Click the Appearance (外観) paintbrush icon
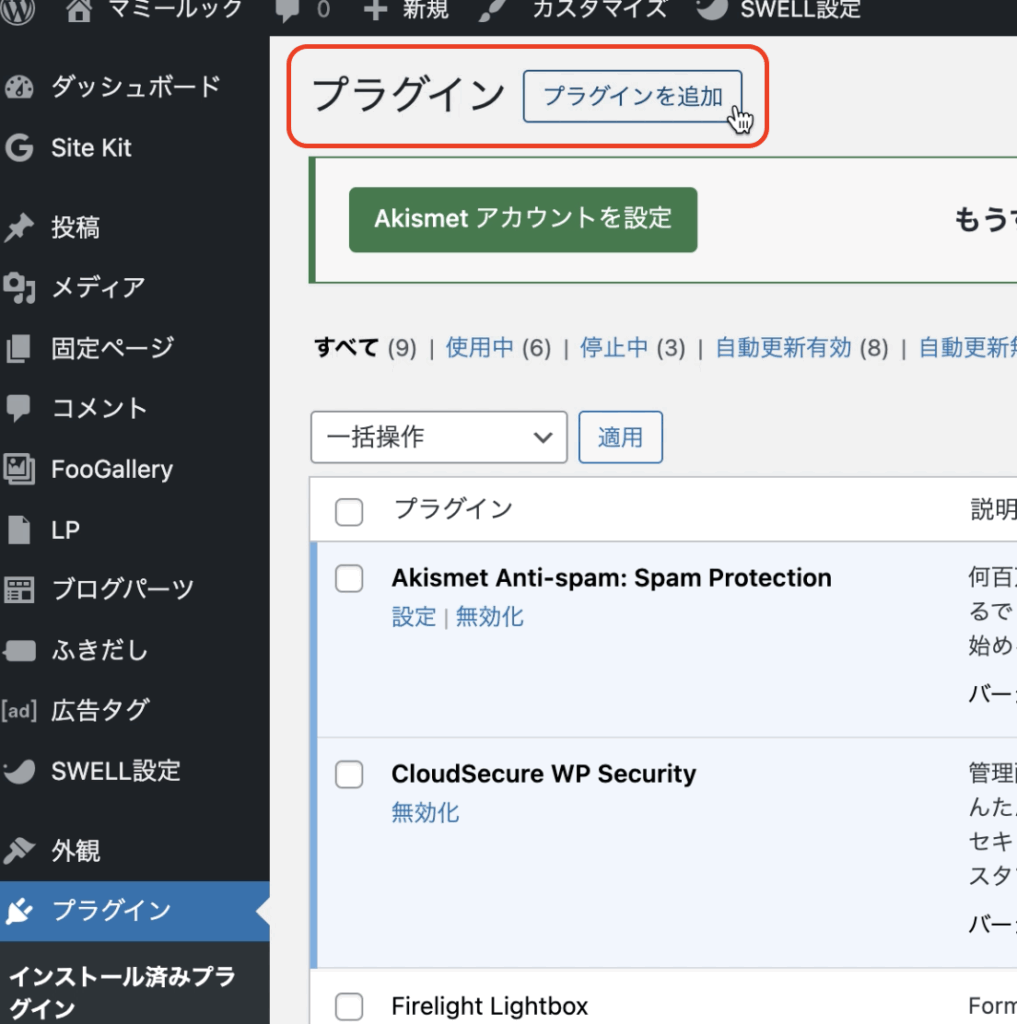This screenshot has width=1017, height=1024. pyautogui.click(x=19, y=851)
